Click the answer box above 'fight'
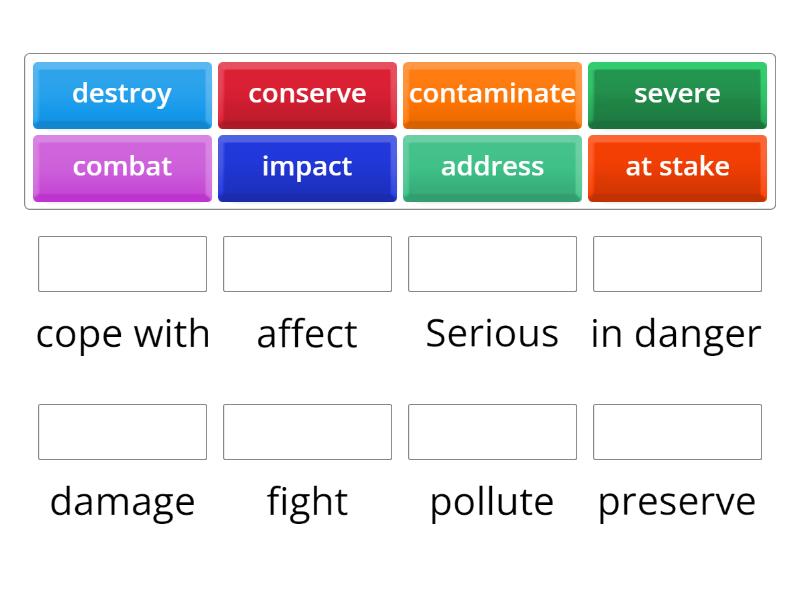 coord(307,432)
